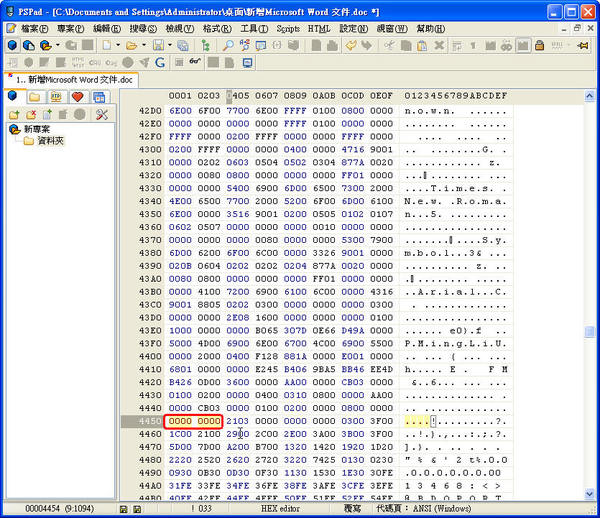600x518 pixels.
Task: Expand the Save dropdown arrow
Action: pyautogui.click(x=170, y=46)
